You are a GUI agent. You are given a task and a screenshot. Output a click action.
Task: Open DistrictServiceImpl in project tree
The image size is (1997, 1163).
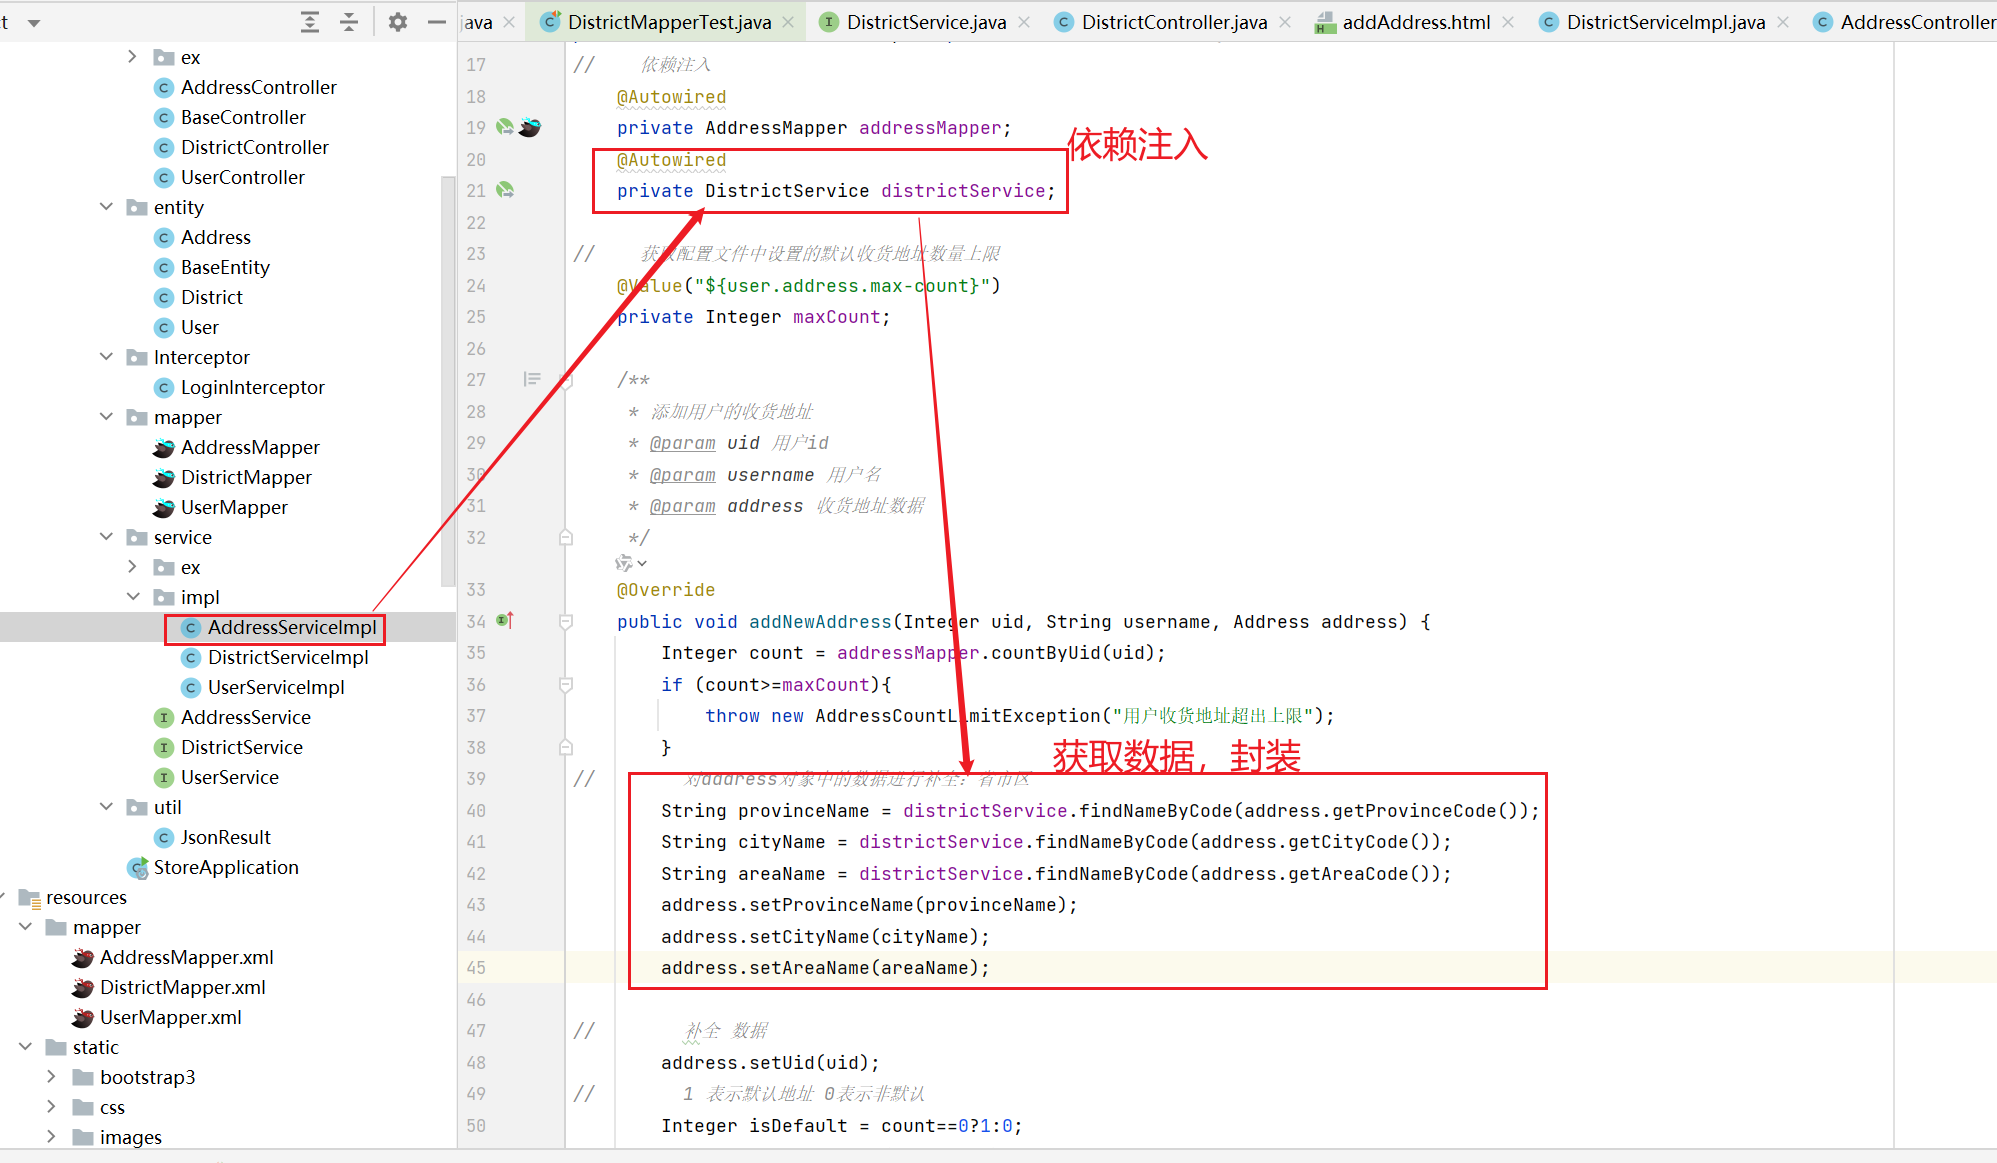(288, 657)
